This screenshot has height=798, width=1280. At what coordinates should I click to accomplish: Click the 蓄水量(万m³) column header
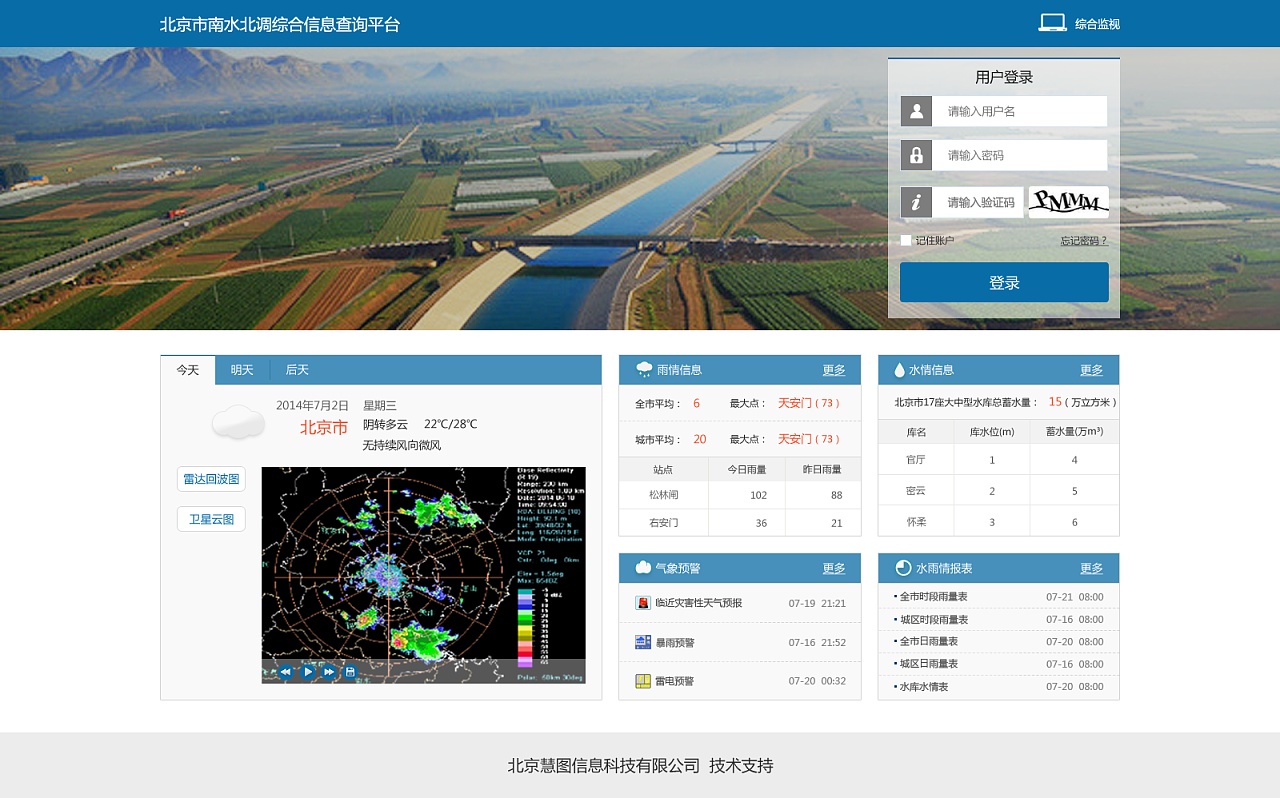pos(1075,432)
